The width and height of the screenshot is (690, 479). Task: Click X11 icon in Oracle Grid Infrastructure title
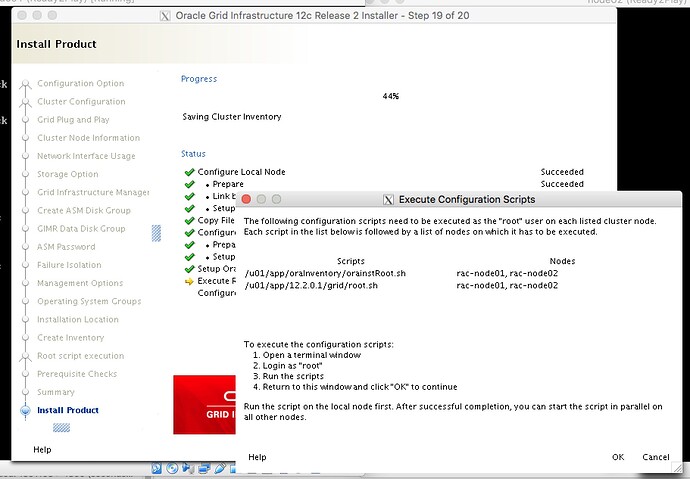click(165, 15)
